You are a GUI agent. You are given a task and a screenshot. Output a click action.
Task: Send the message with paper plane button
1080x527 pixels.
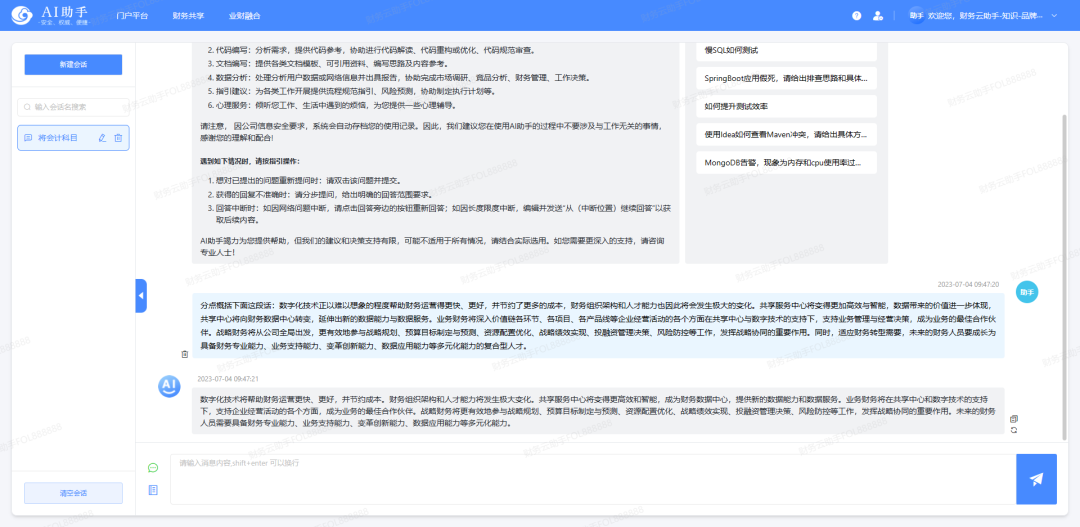tap(1036, 479)
